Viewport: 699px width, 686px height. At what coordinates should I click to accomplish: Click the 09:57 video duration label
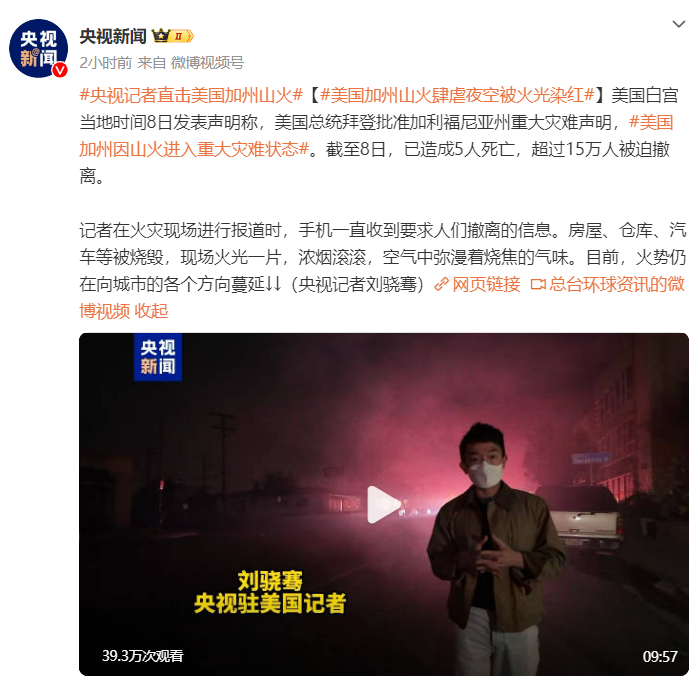tap(660, 656)
